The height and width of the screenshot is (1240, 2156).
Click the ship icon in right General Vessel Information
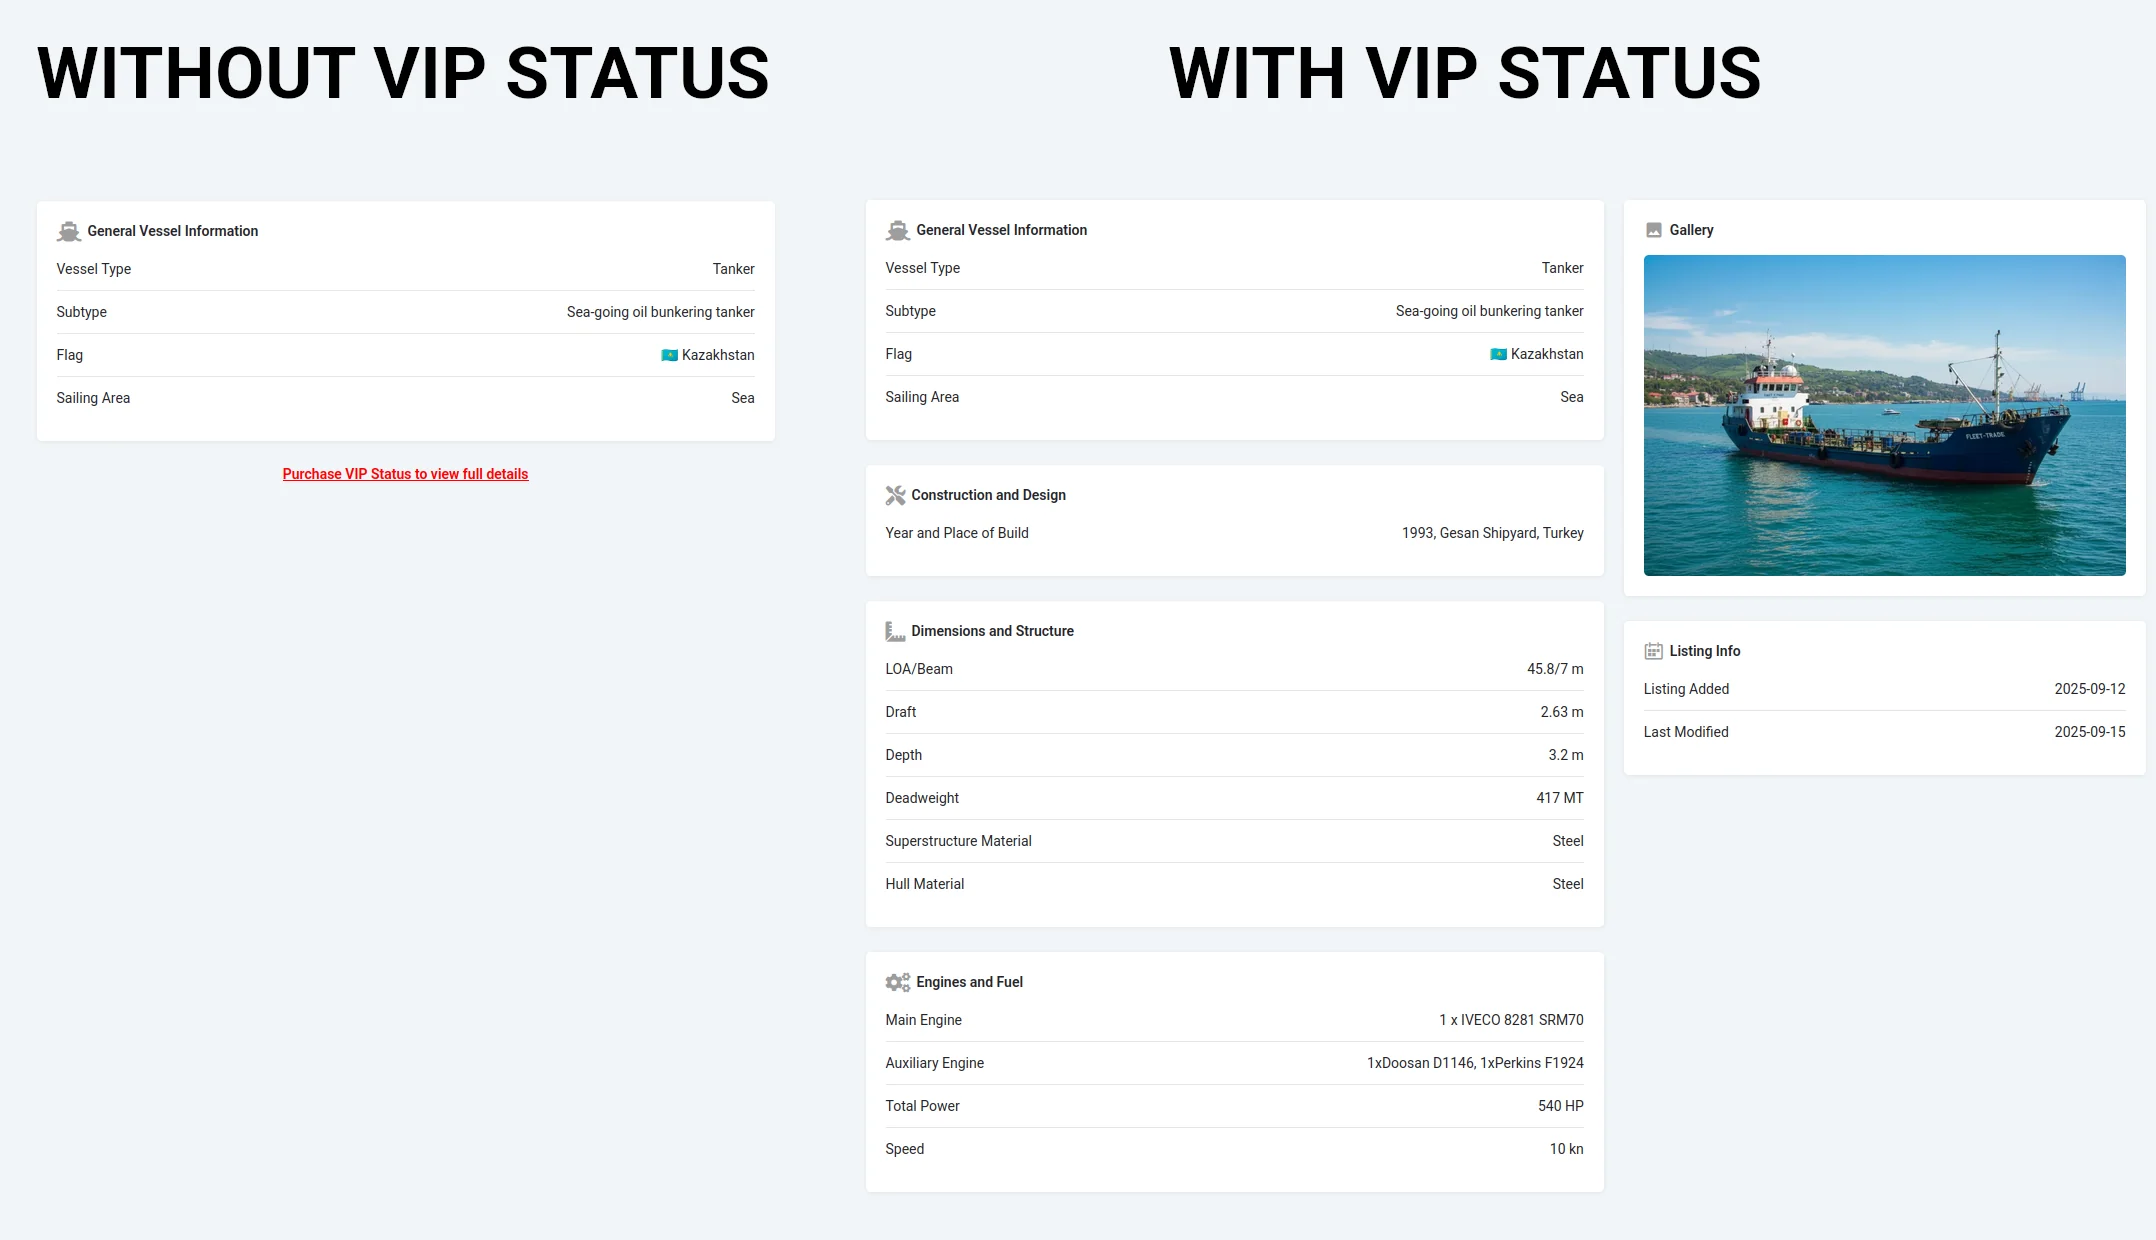click(x=897, y=231)
